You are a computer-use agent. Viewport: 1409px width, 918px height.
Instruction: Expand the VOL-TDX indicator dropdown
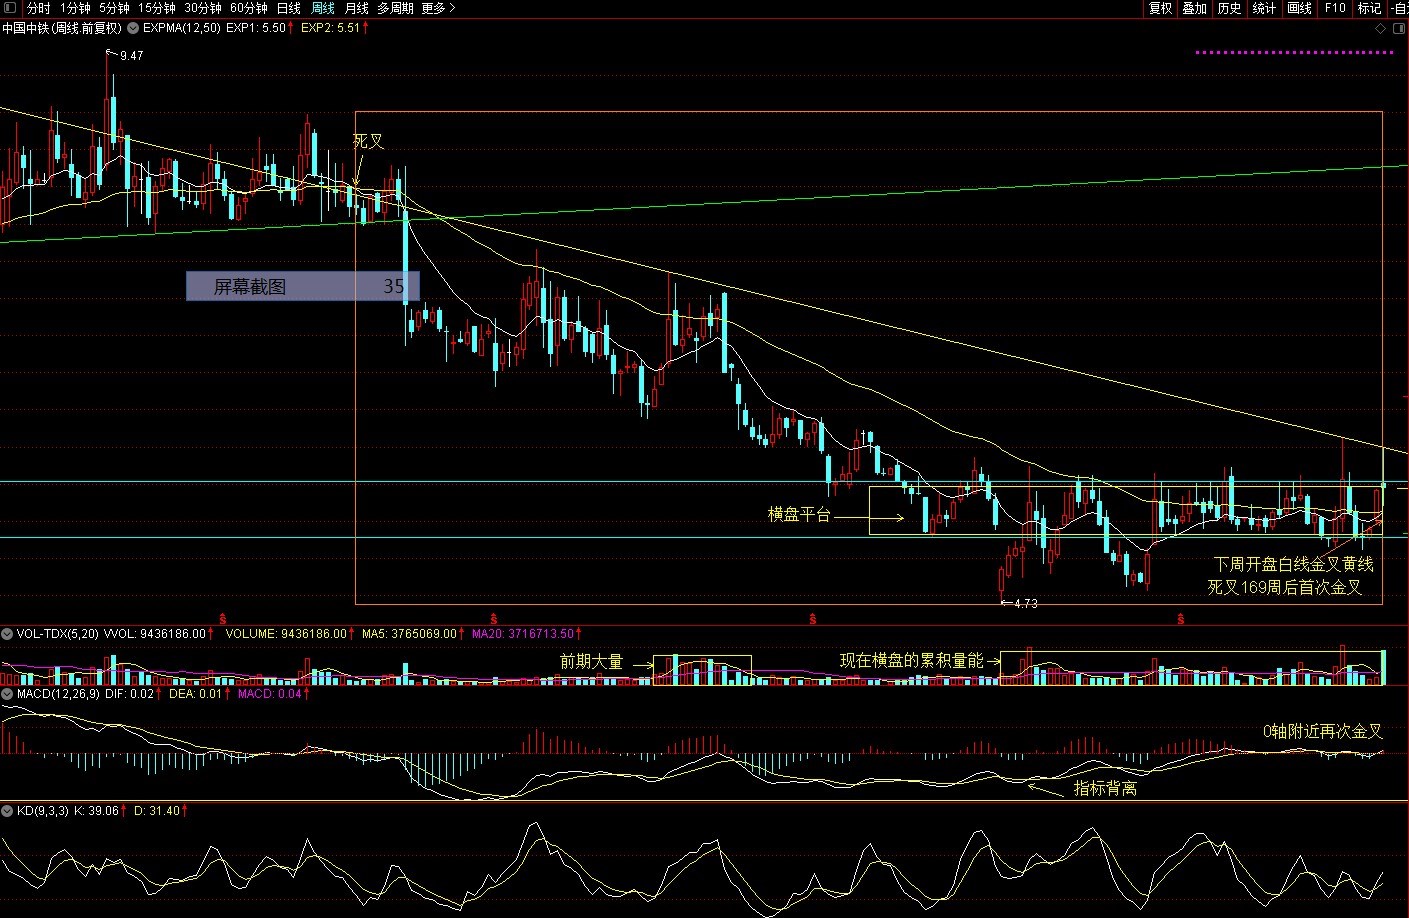(x=8, y=634)
